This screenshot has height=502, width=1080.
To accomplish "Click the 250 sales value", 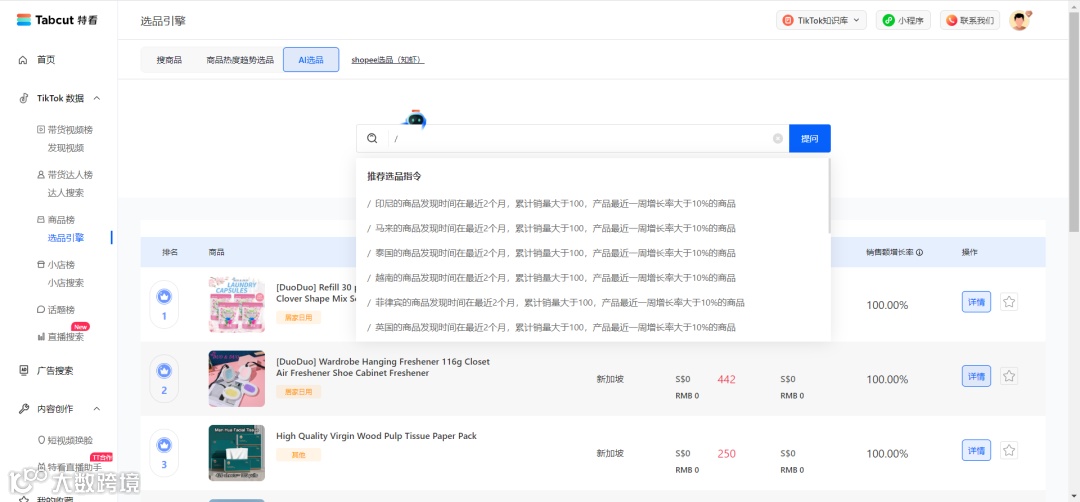I will pyautogui.click(x=727, y=454).
